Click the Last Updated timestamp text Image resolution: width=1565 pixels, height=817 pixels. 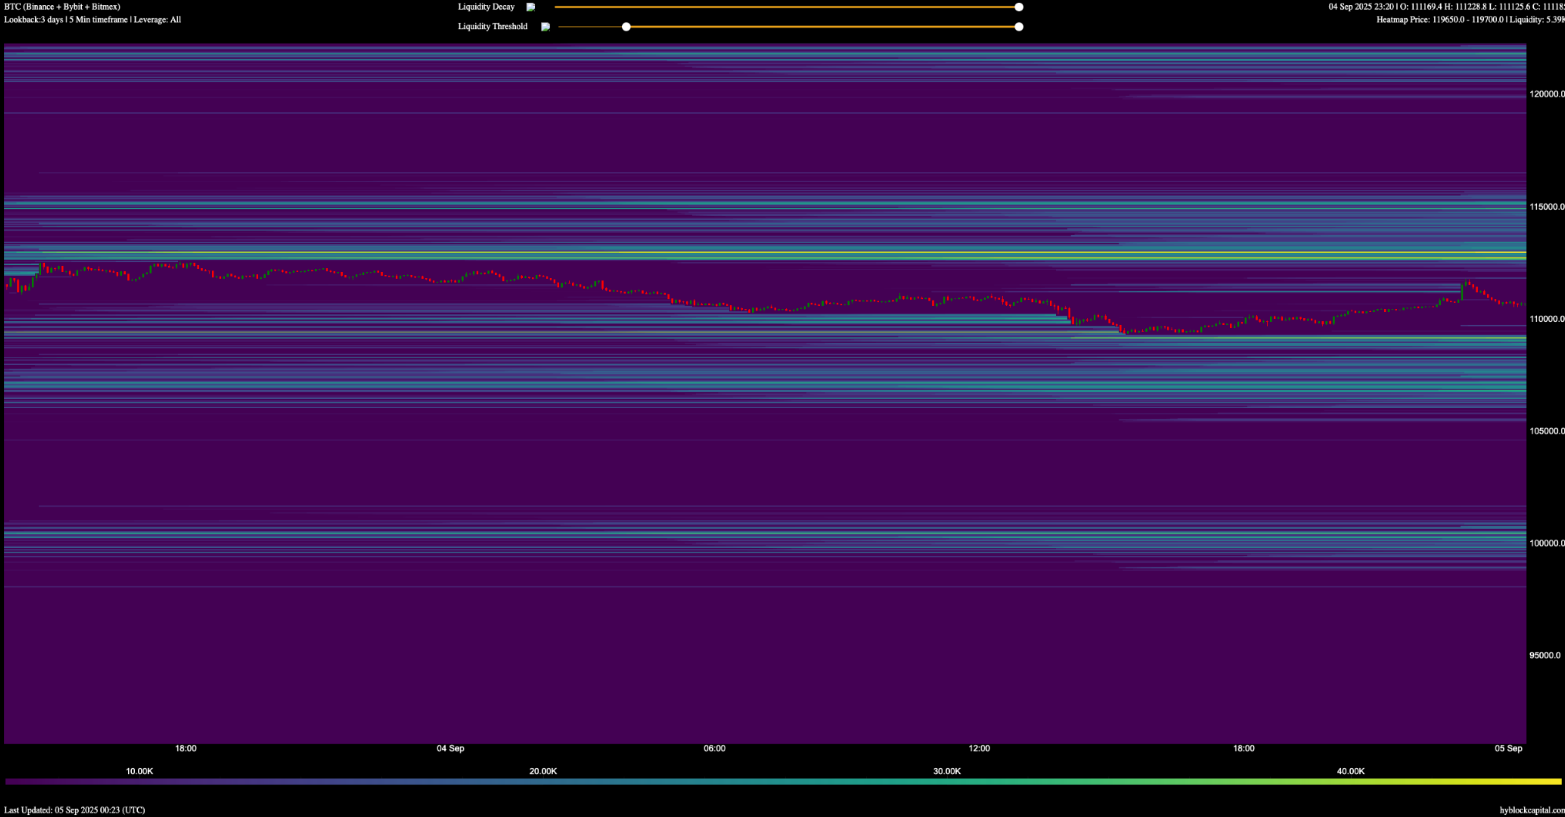click(75, 810)
